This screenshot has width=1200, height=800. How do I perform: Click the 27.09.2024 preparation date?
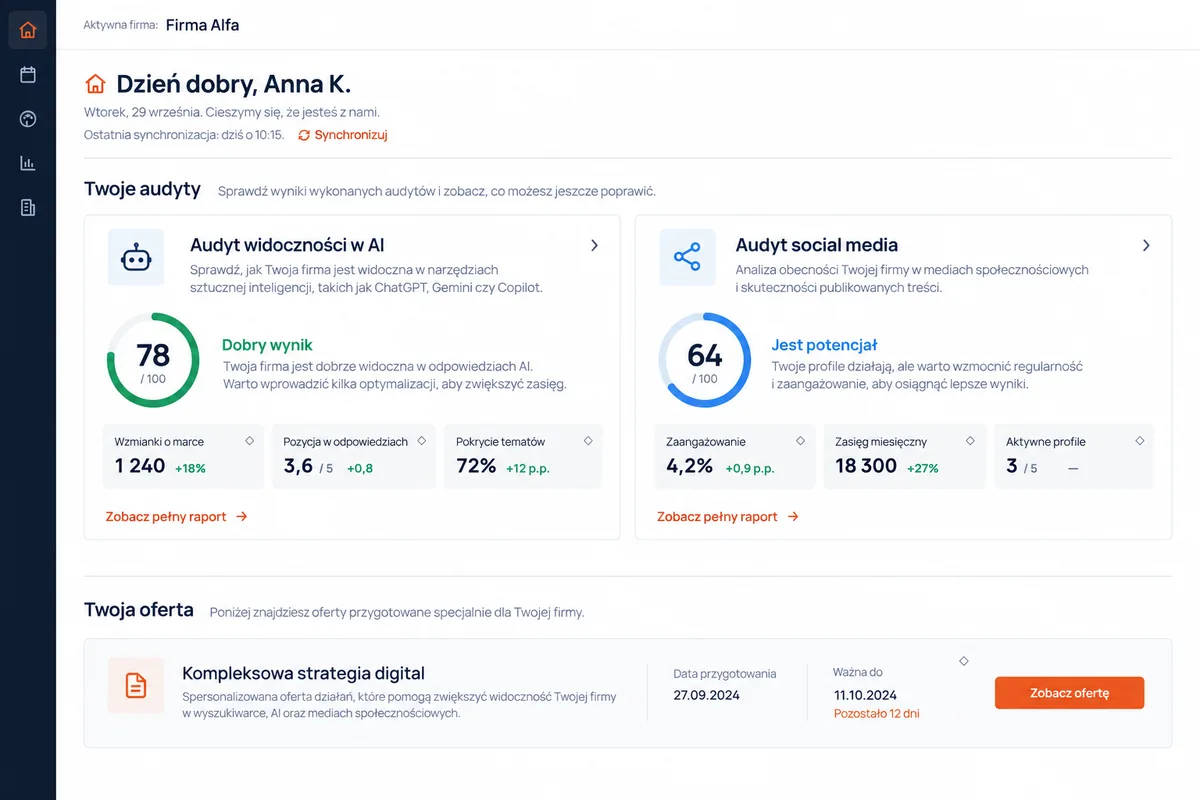707,695
